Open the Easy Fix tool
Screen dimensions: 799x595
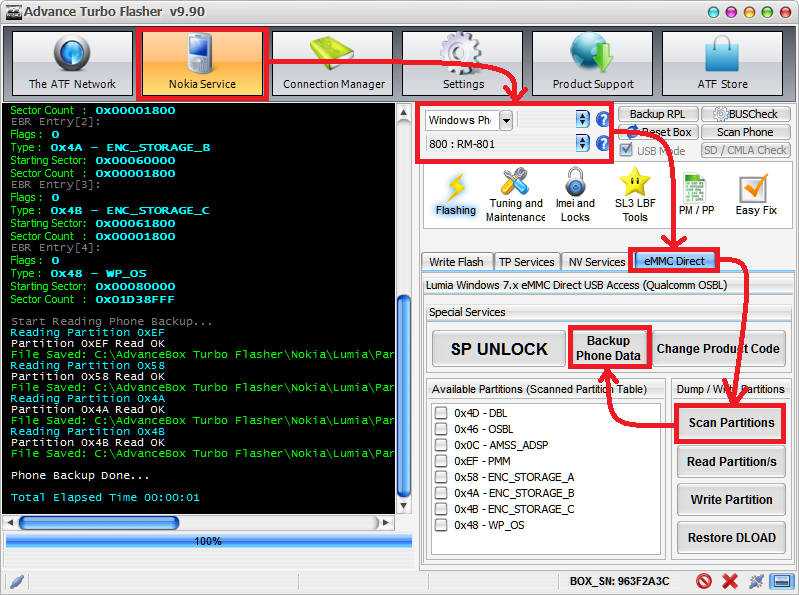[756, 195]
